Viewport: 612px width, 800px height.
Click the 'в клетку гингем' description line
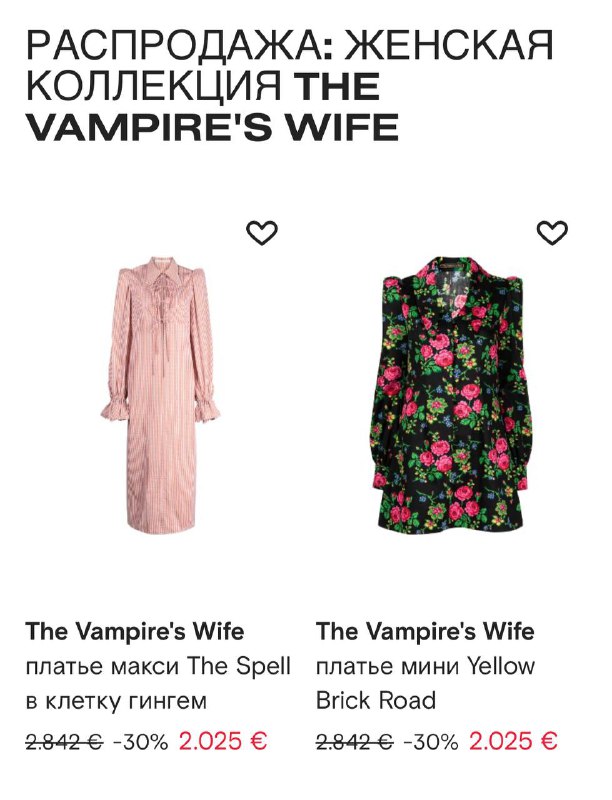point(116,702)
